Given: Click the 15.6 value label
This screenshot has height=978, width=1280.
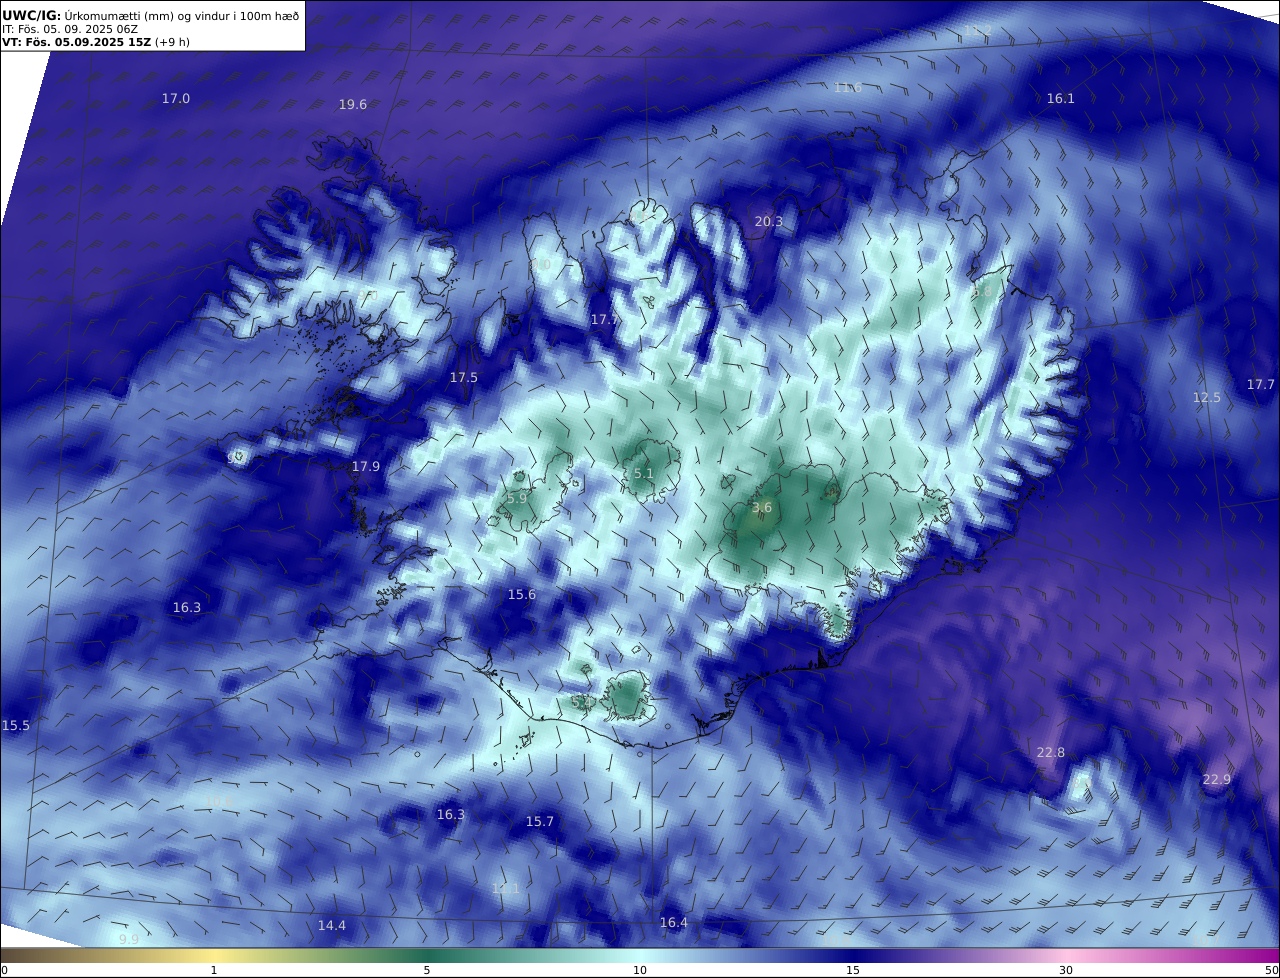Looking at the screenshot, I should tap(522, 594).
